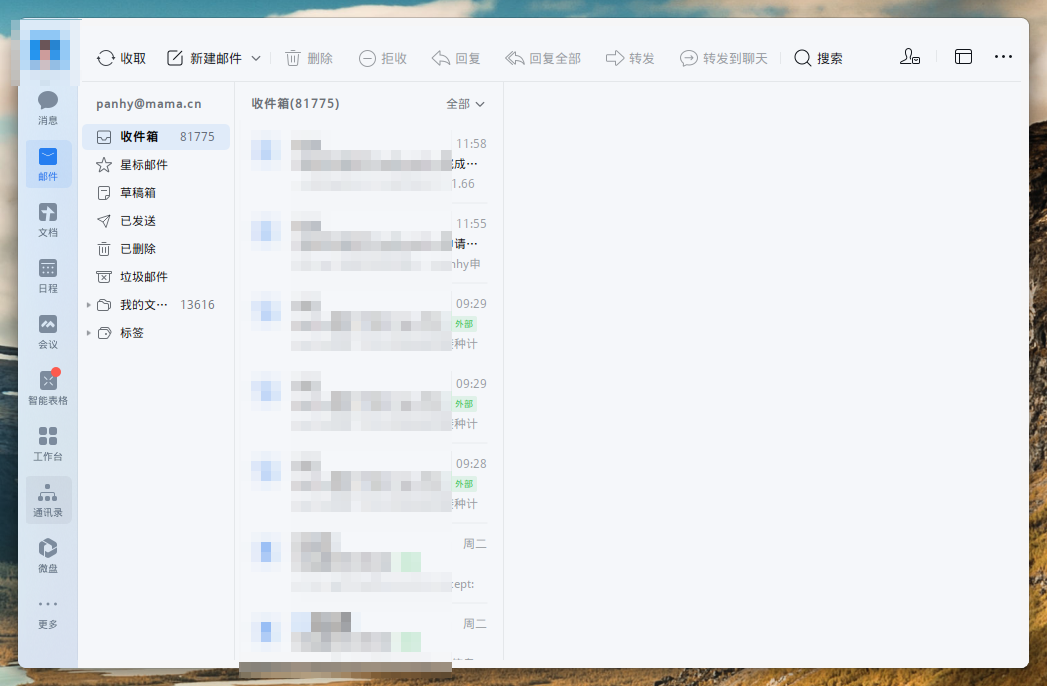1047x686 pixels.
Task: Expand the 我的文… folder tree arrow
Action: [88, 305]
